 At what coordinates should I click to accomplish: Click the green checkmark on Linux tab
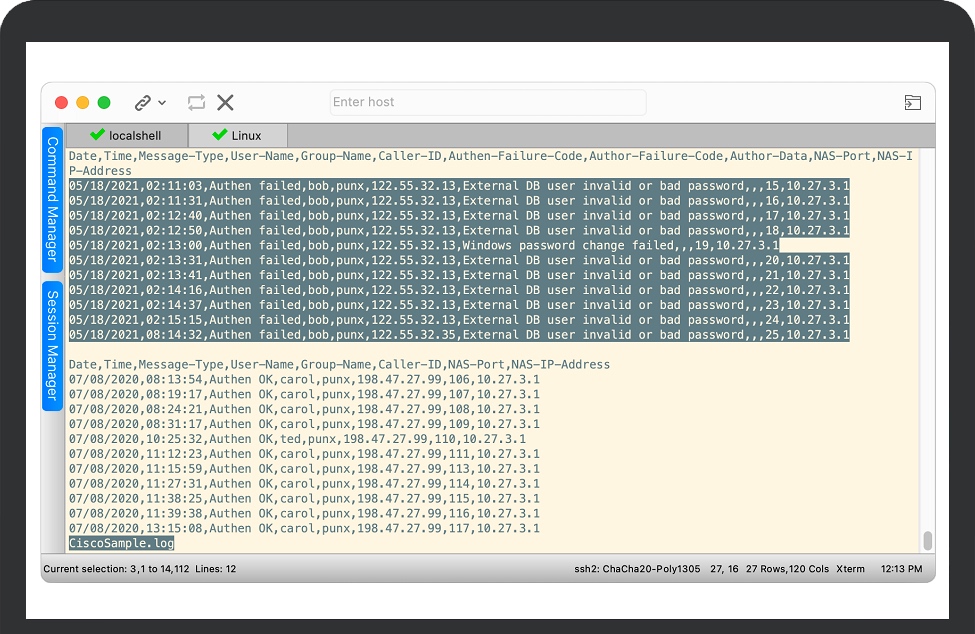pos(220,135)
